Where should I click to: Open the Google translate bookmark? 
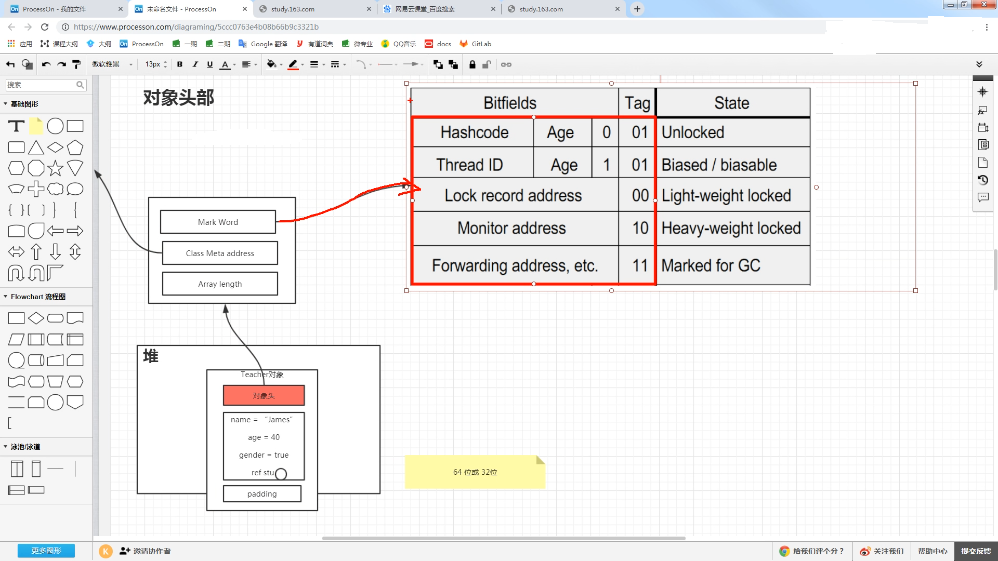[x=263, y=44]
